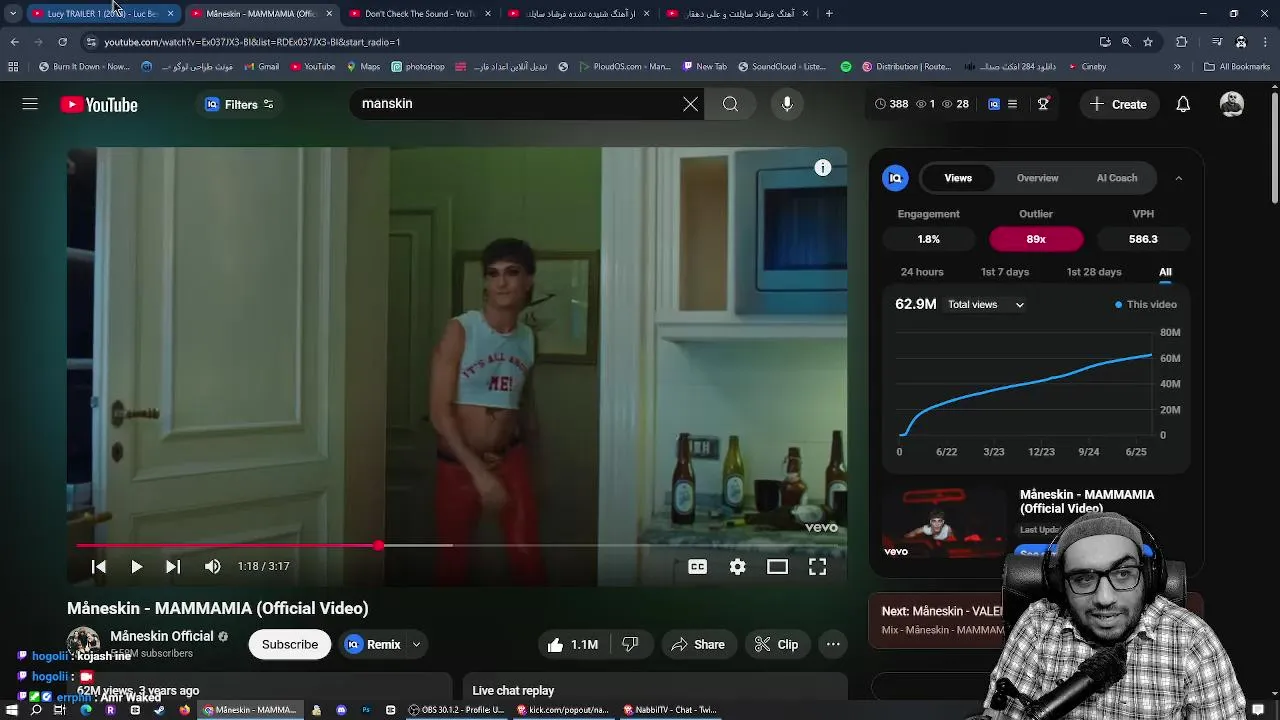Click the red video progress bar scrubber

378,545
